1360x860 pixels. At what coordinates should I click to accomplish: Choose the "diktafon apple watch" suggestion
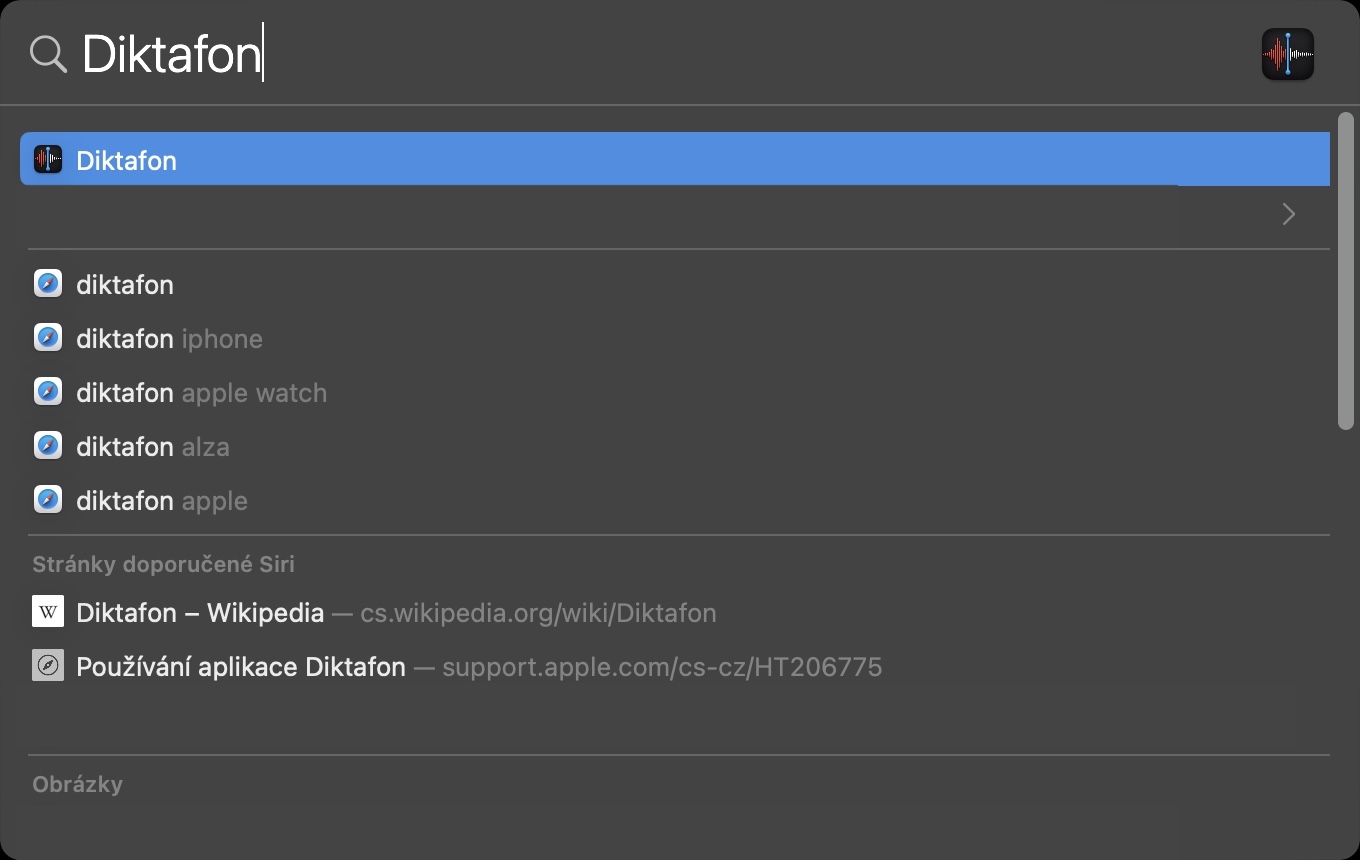201,393
